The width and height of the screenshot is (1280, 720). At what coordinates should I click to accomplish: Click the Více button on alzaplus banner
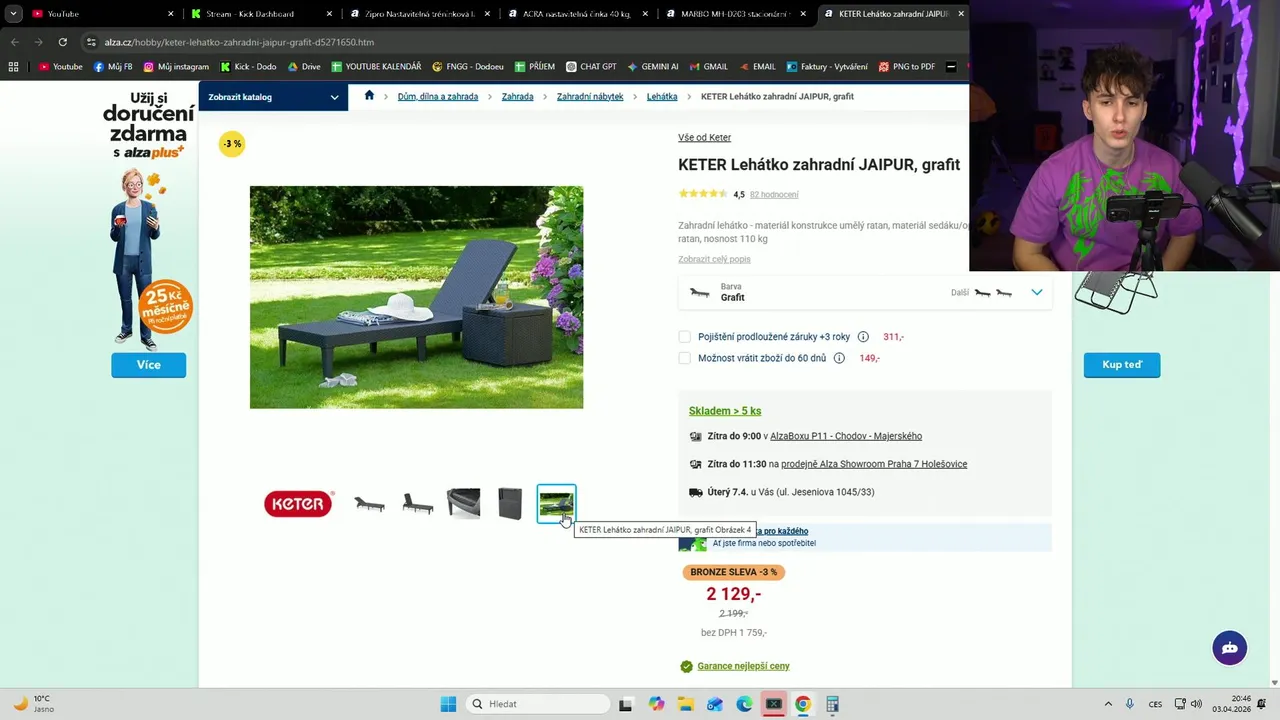149,365
